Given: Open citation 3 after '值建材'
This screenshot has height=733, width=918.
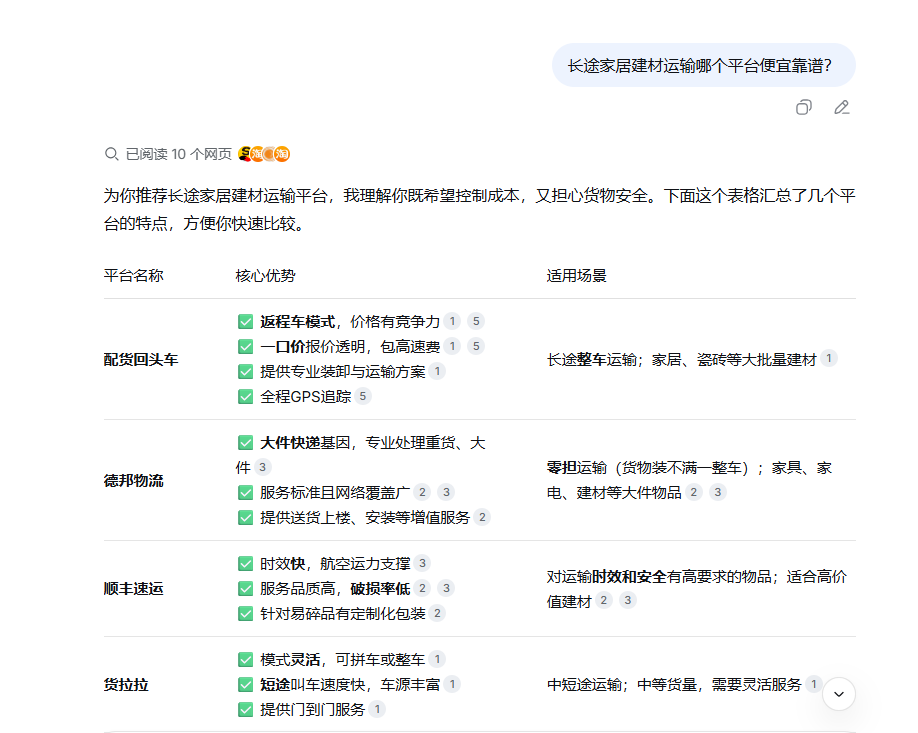Looking at the screenshot, I should click(628, 600).
